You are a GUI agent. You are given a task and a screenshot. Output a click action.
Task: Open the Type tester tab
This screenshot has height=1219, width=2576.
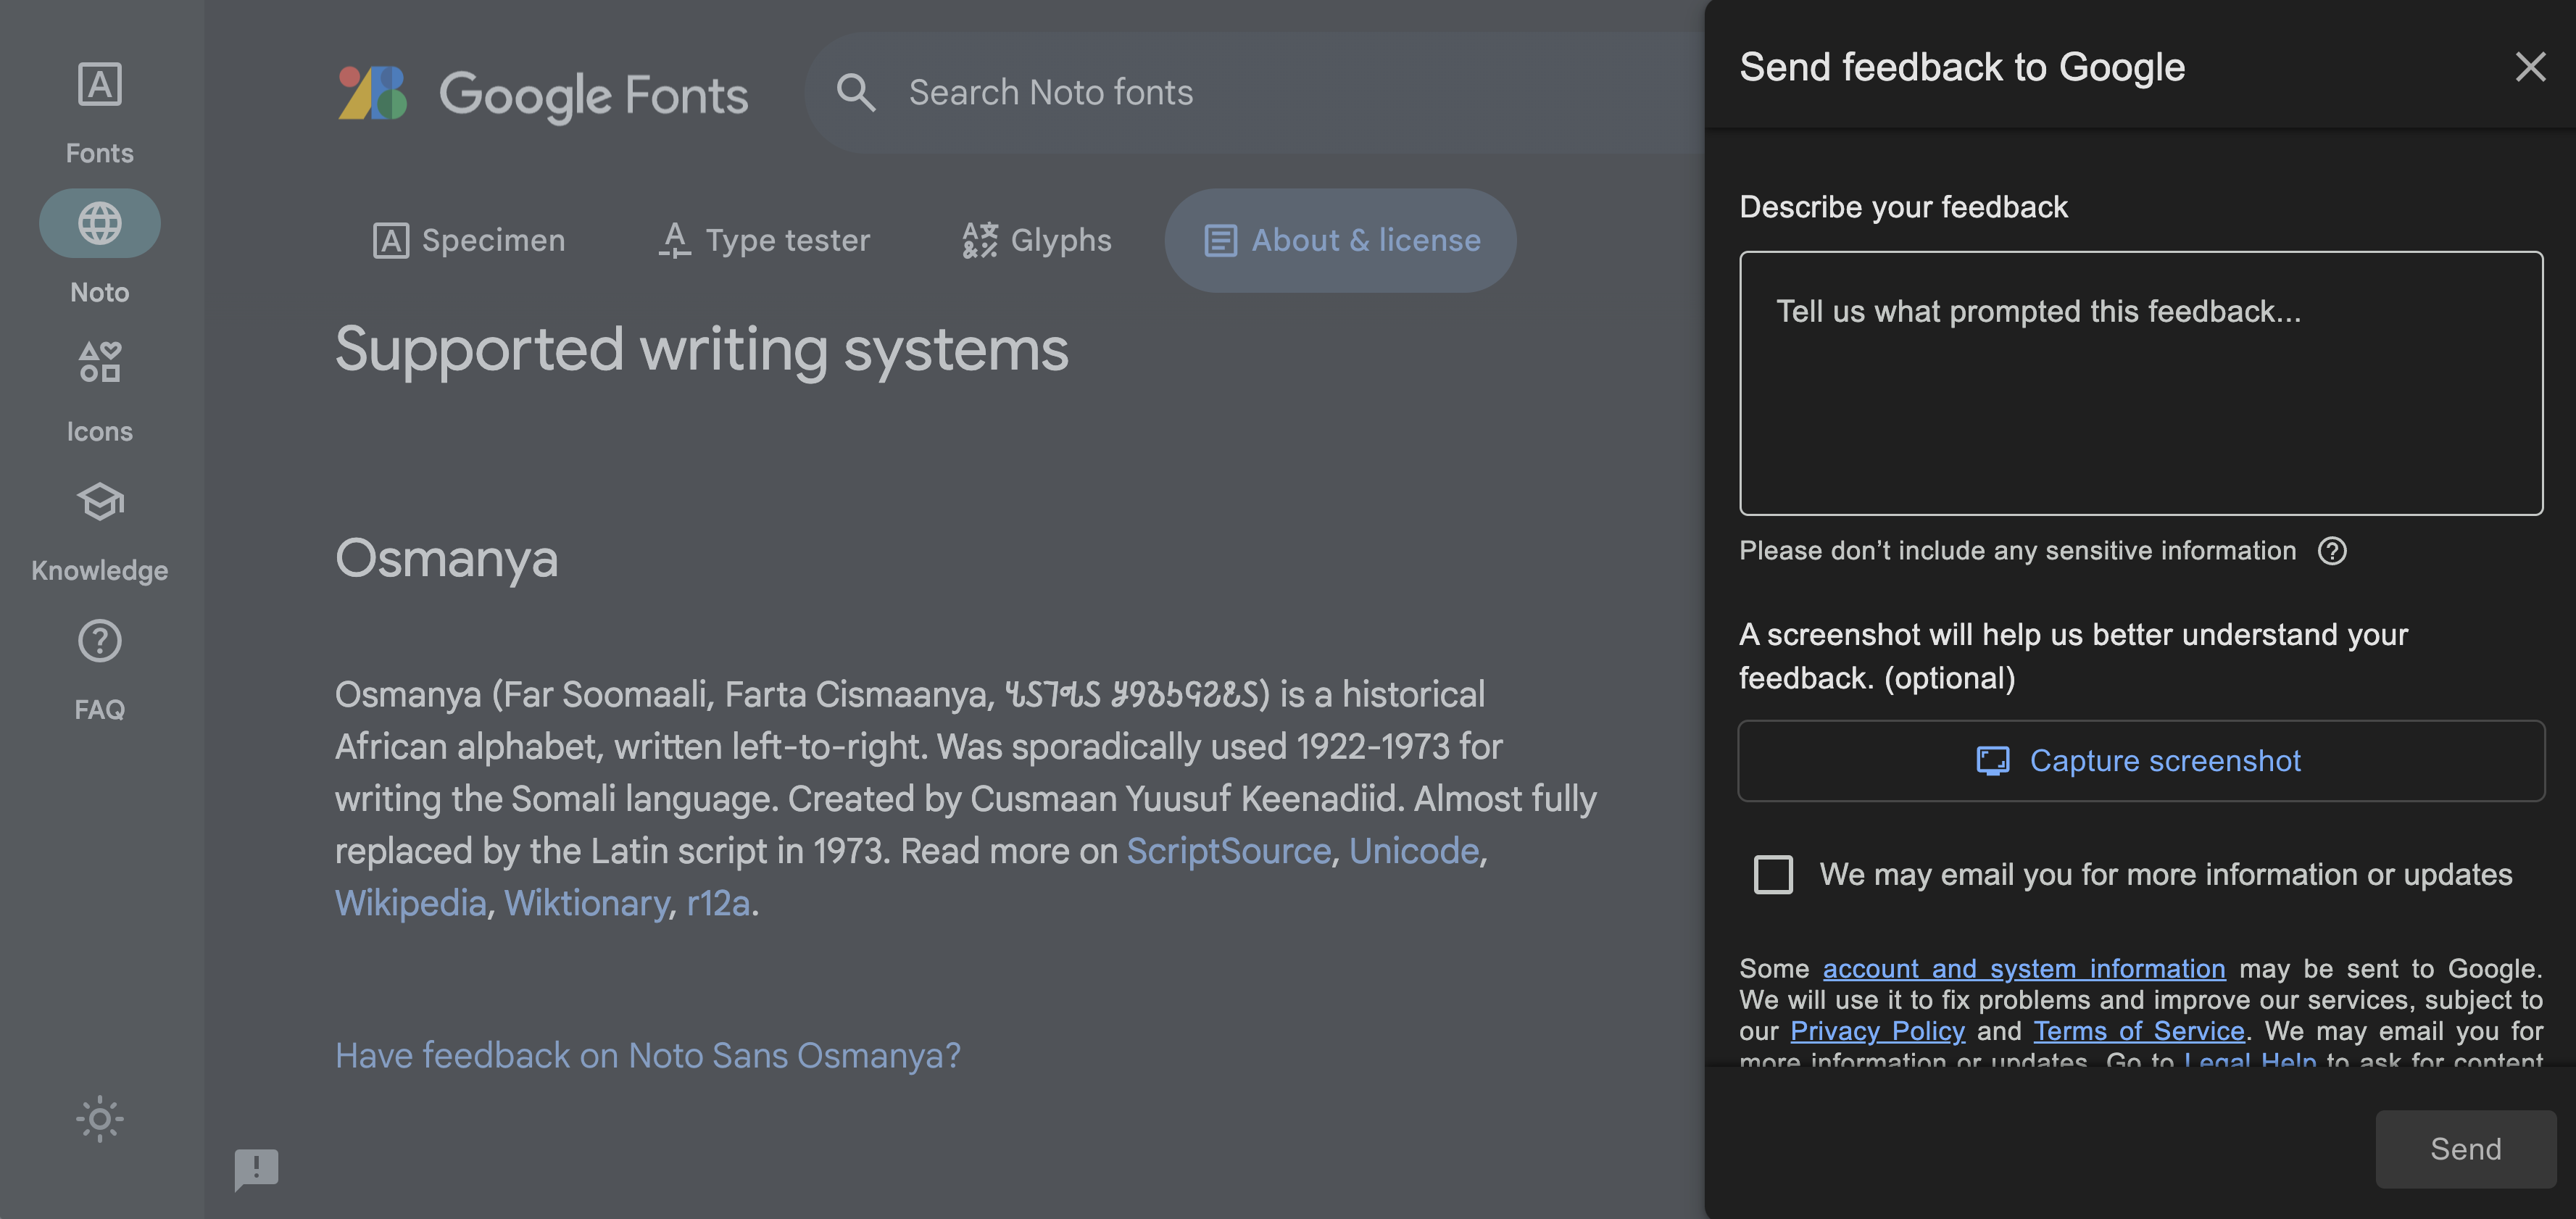point(765,240)
